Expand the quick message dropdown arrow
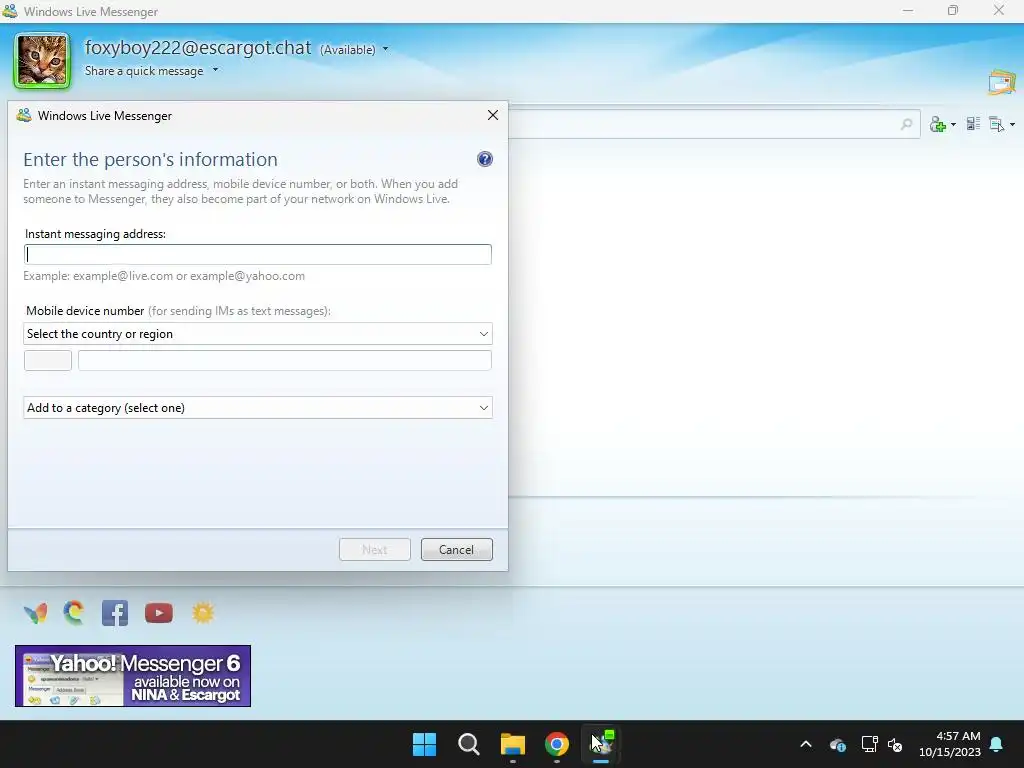 click(216, 70)
